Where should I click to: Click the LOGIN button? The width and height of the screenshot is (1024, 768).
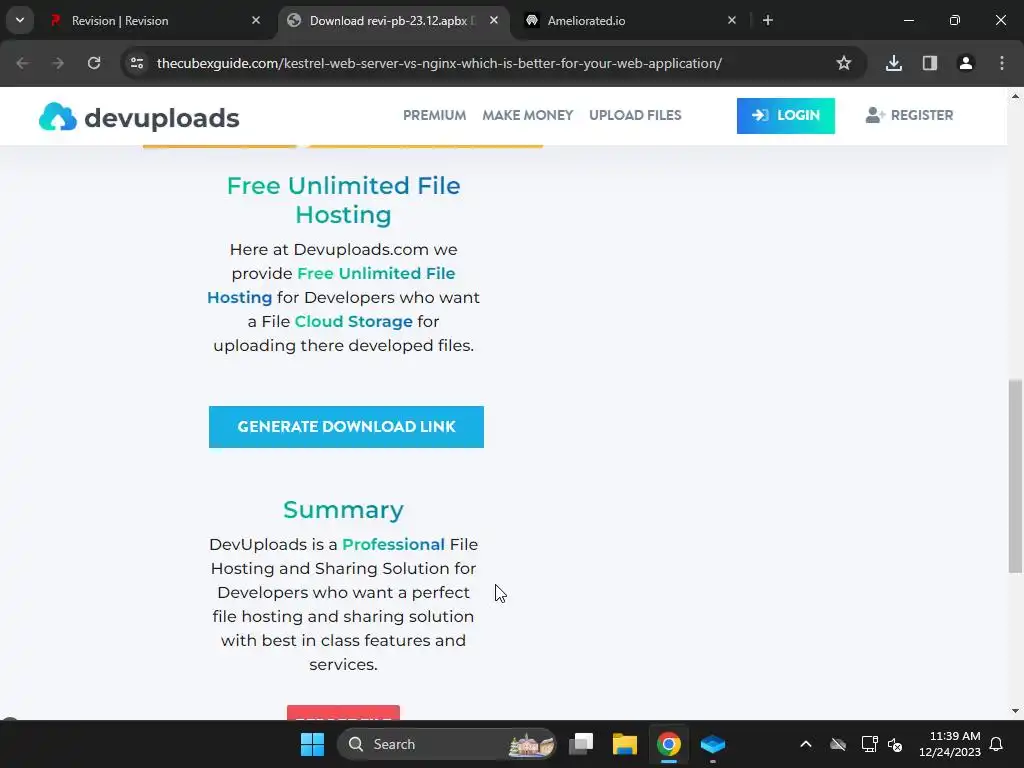pos(786,116)
